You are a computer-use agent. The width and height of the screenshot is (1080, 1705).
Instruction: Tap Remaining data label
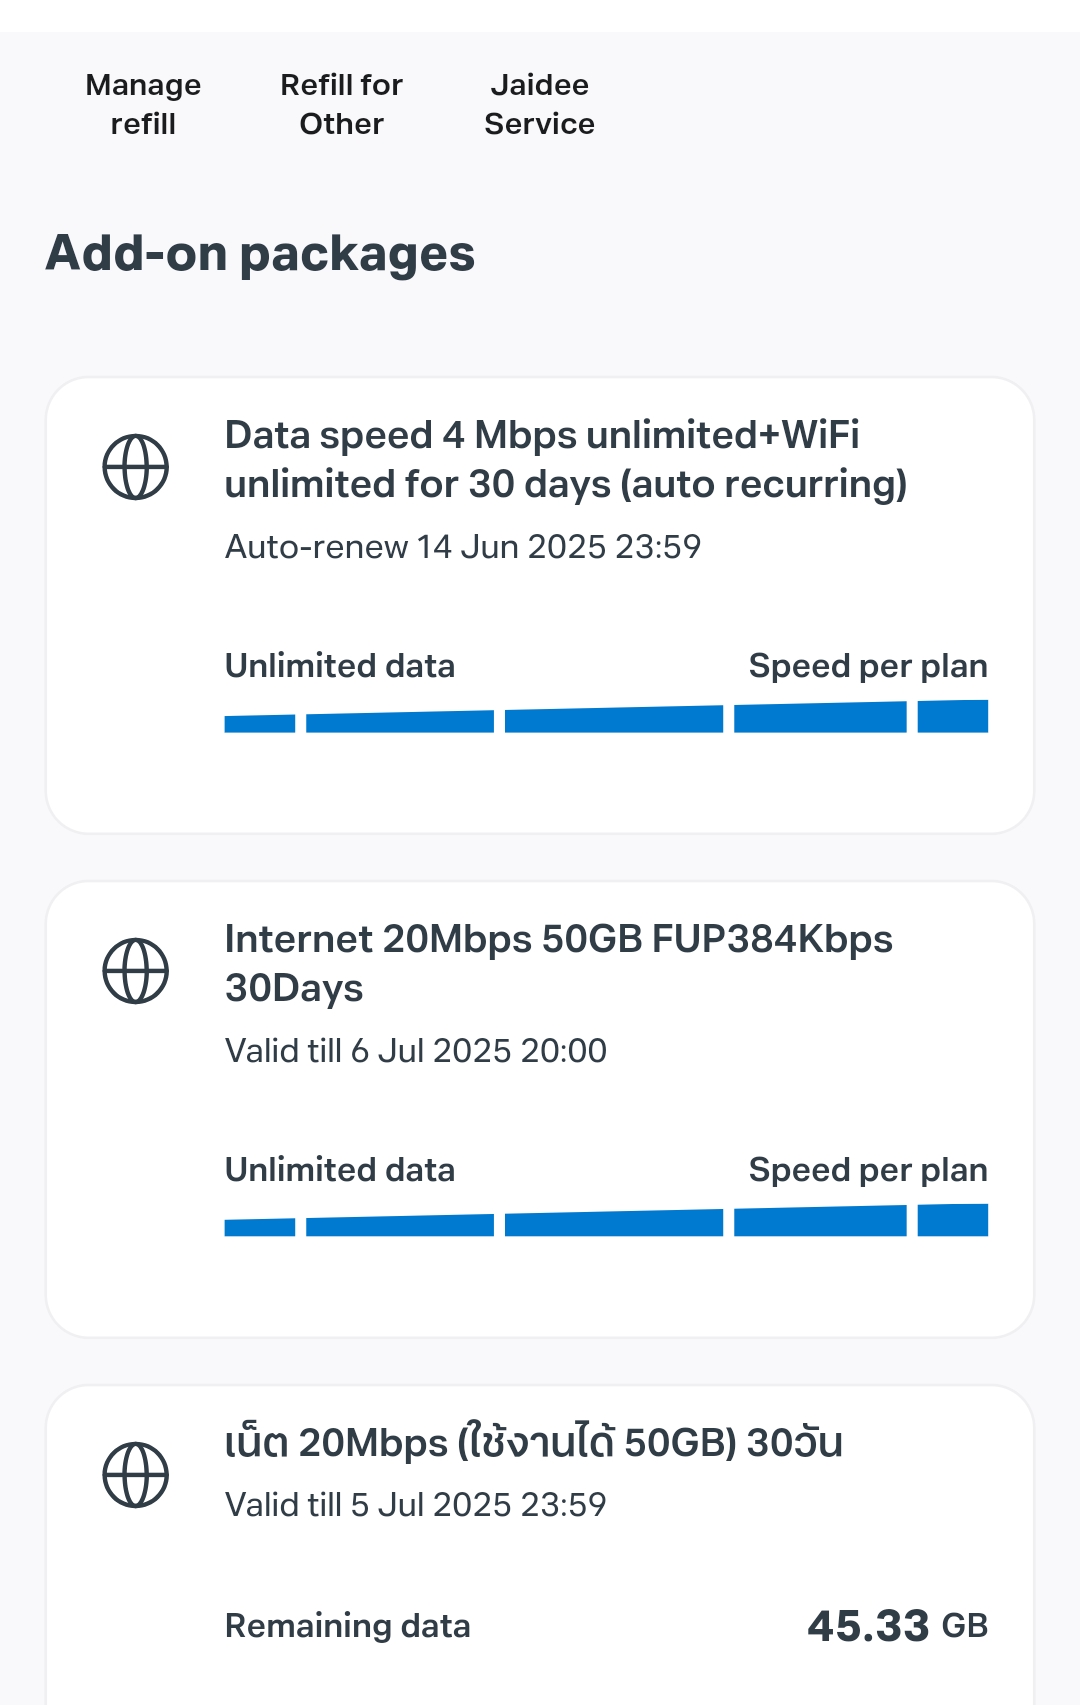(348, 1626)
